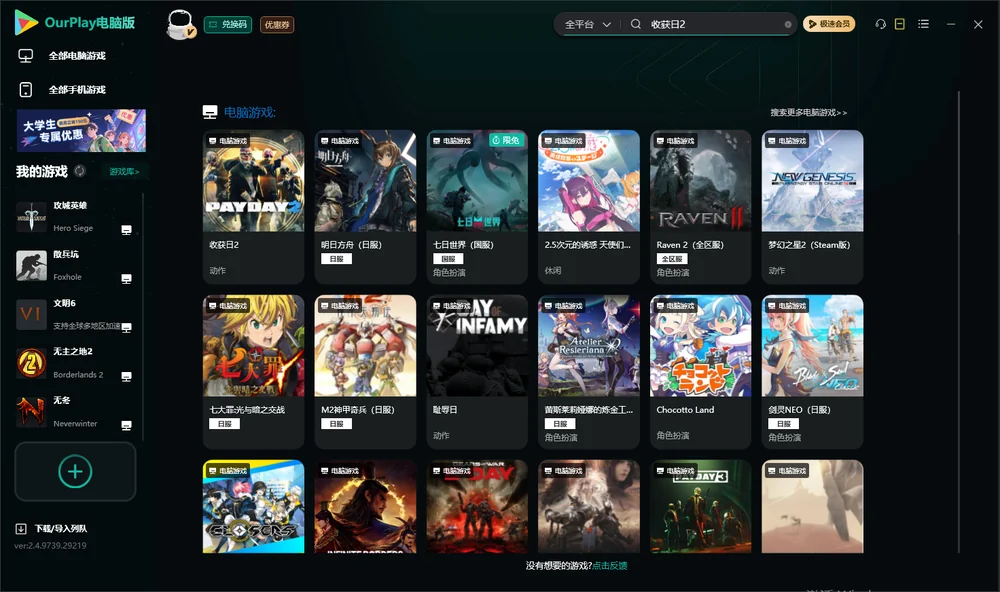
Task: Click the PC icon on Borderlands 2 row
Action: pos(126,376)
